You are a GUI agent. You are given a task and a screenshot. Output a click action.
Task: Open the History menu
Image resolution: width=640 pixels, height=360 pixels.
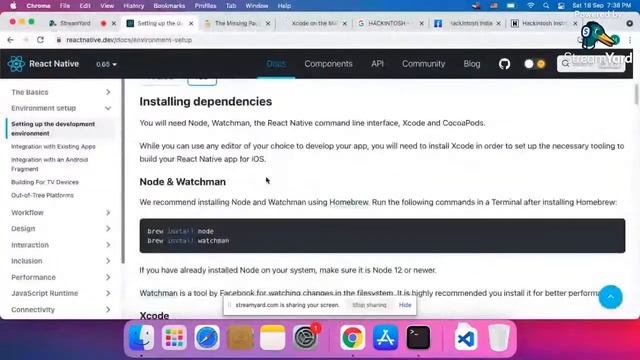[133, 6]
